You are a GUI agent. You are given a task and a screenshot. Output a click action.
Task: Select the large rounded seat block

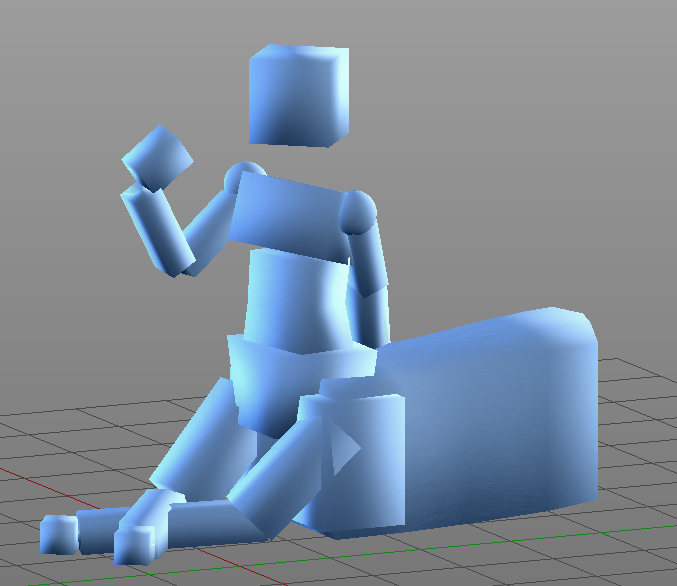(488, 423)
